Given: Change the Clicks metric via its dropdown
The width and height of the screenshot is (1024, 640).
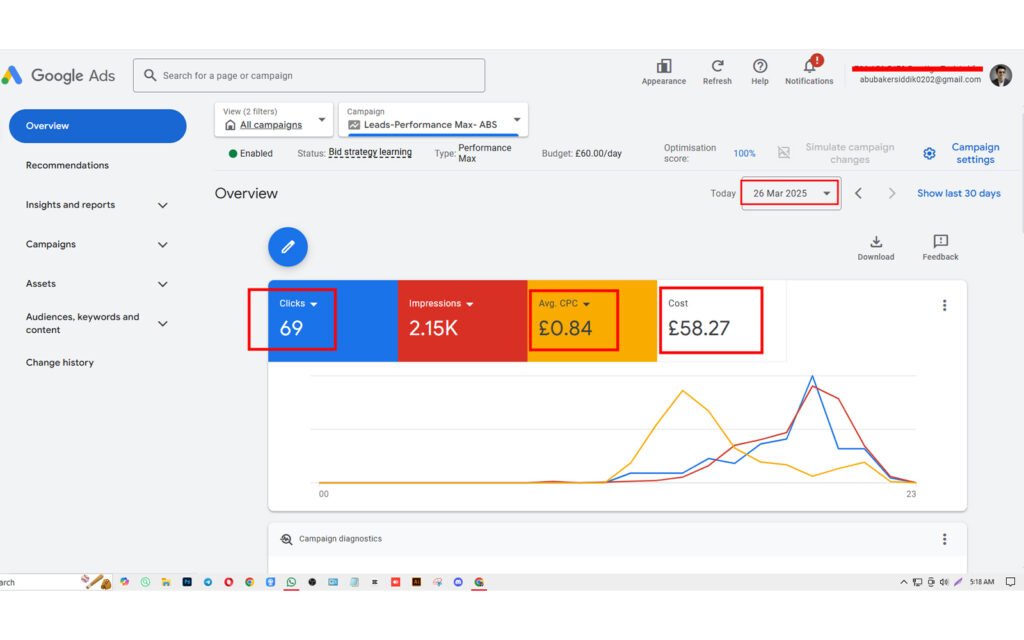Looking at the screenshot, I should click(x=313, y=304).
